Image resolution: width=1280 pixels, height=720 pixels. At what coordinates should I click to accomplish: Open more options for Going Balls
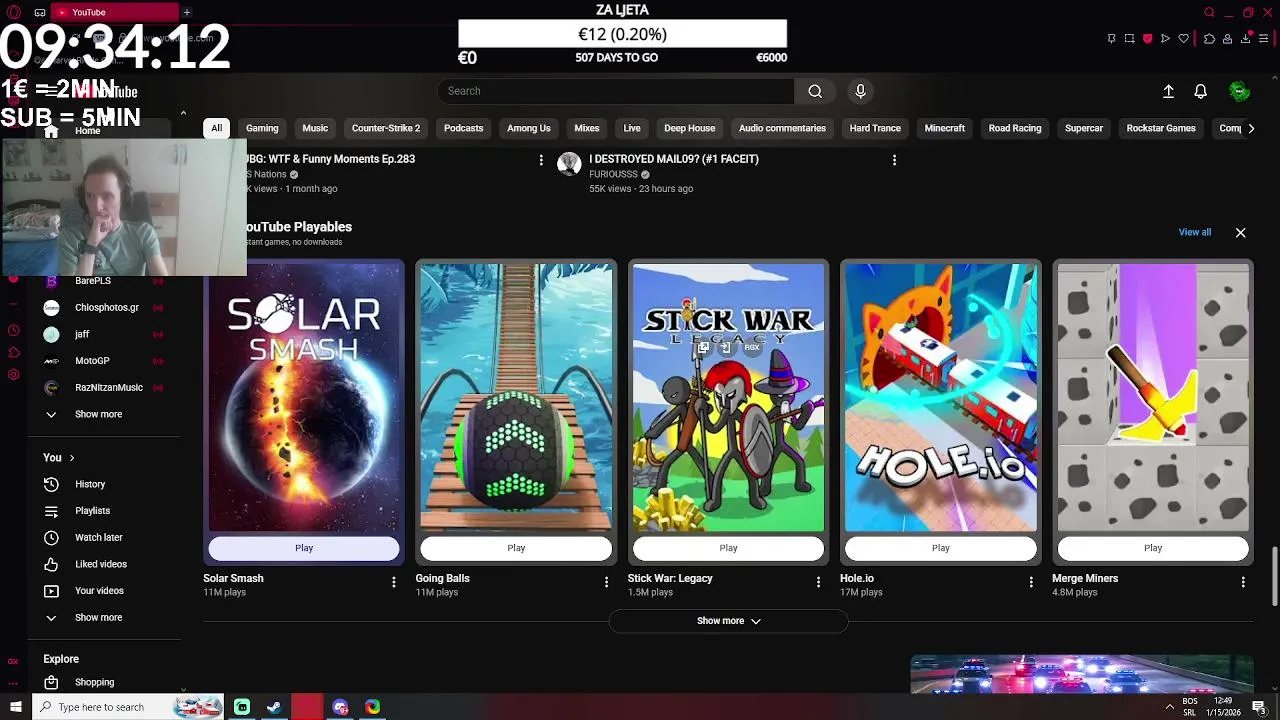coord(606,582)
